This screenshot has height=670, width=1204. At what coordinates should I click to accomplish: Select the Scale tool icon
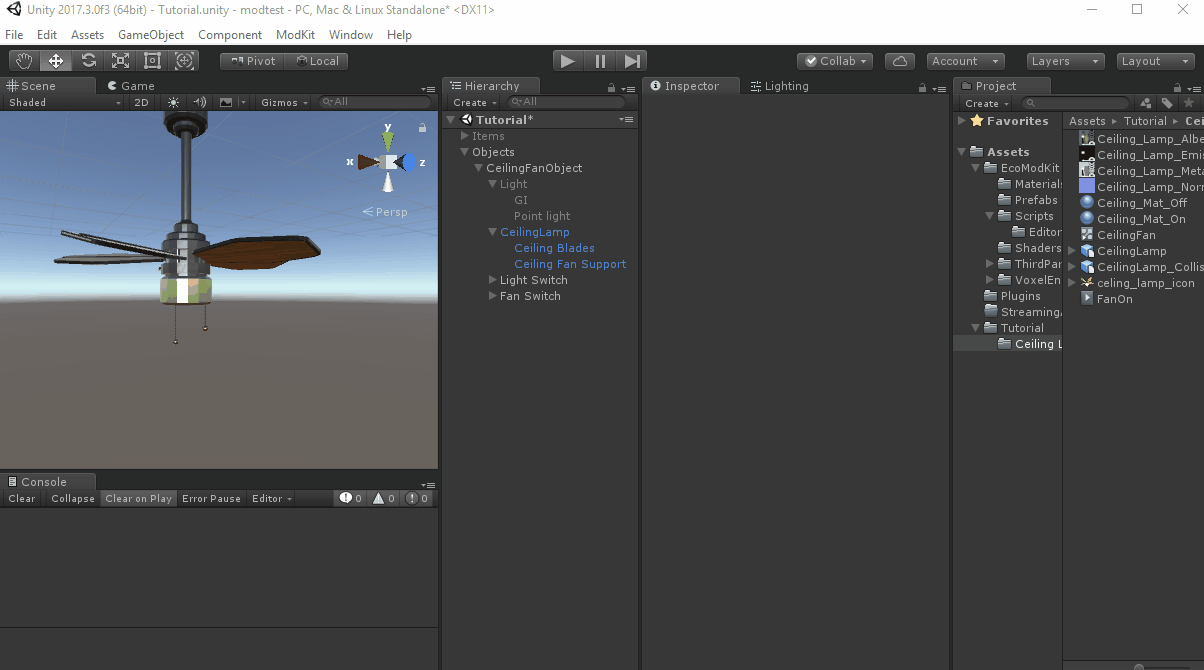pos(121,61)
